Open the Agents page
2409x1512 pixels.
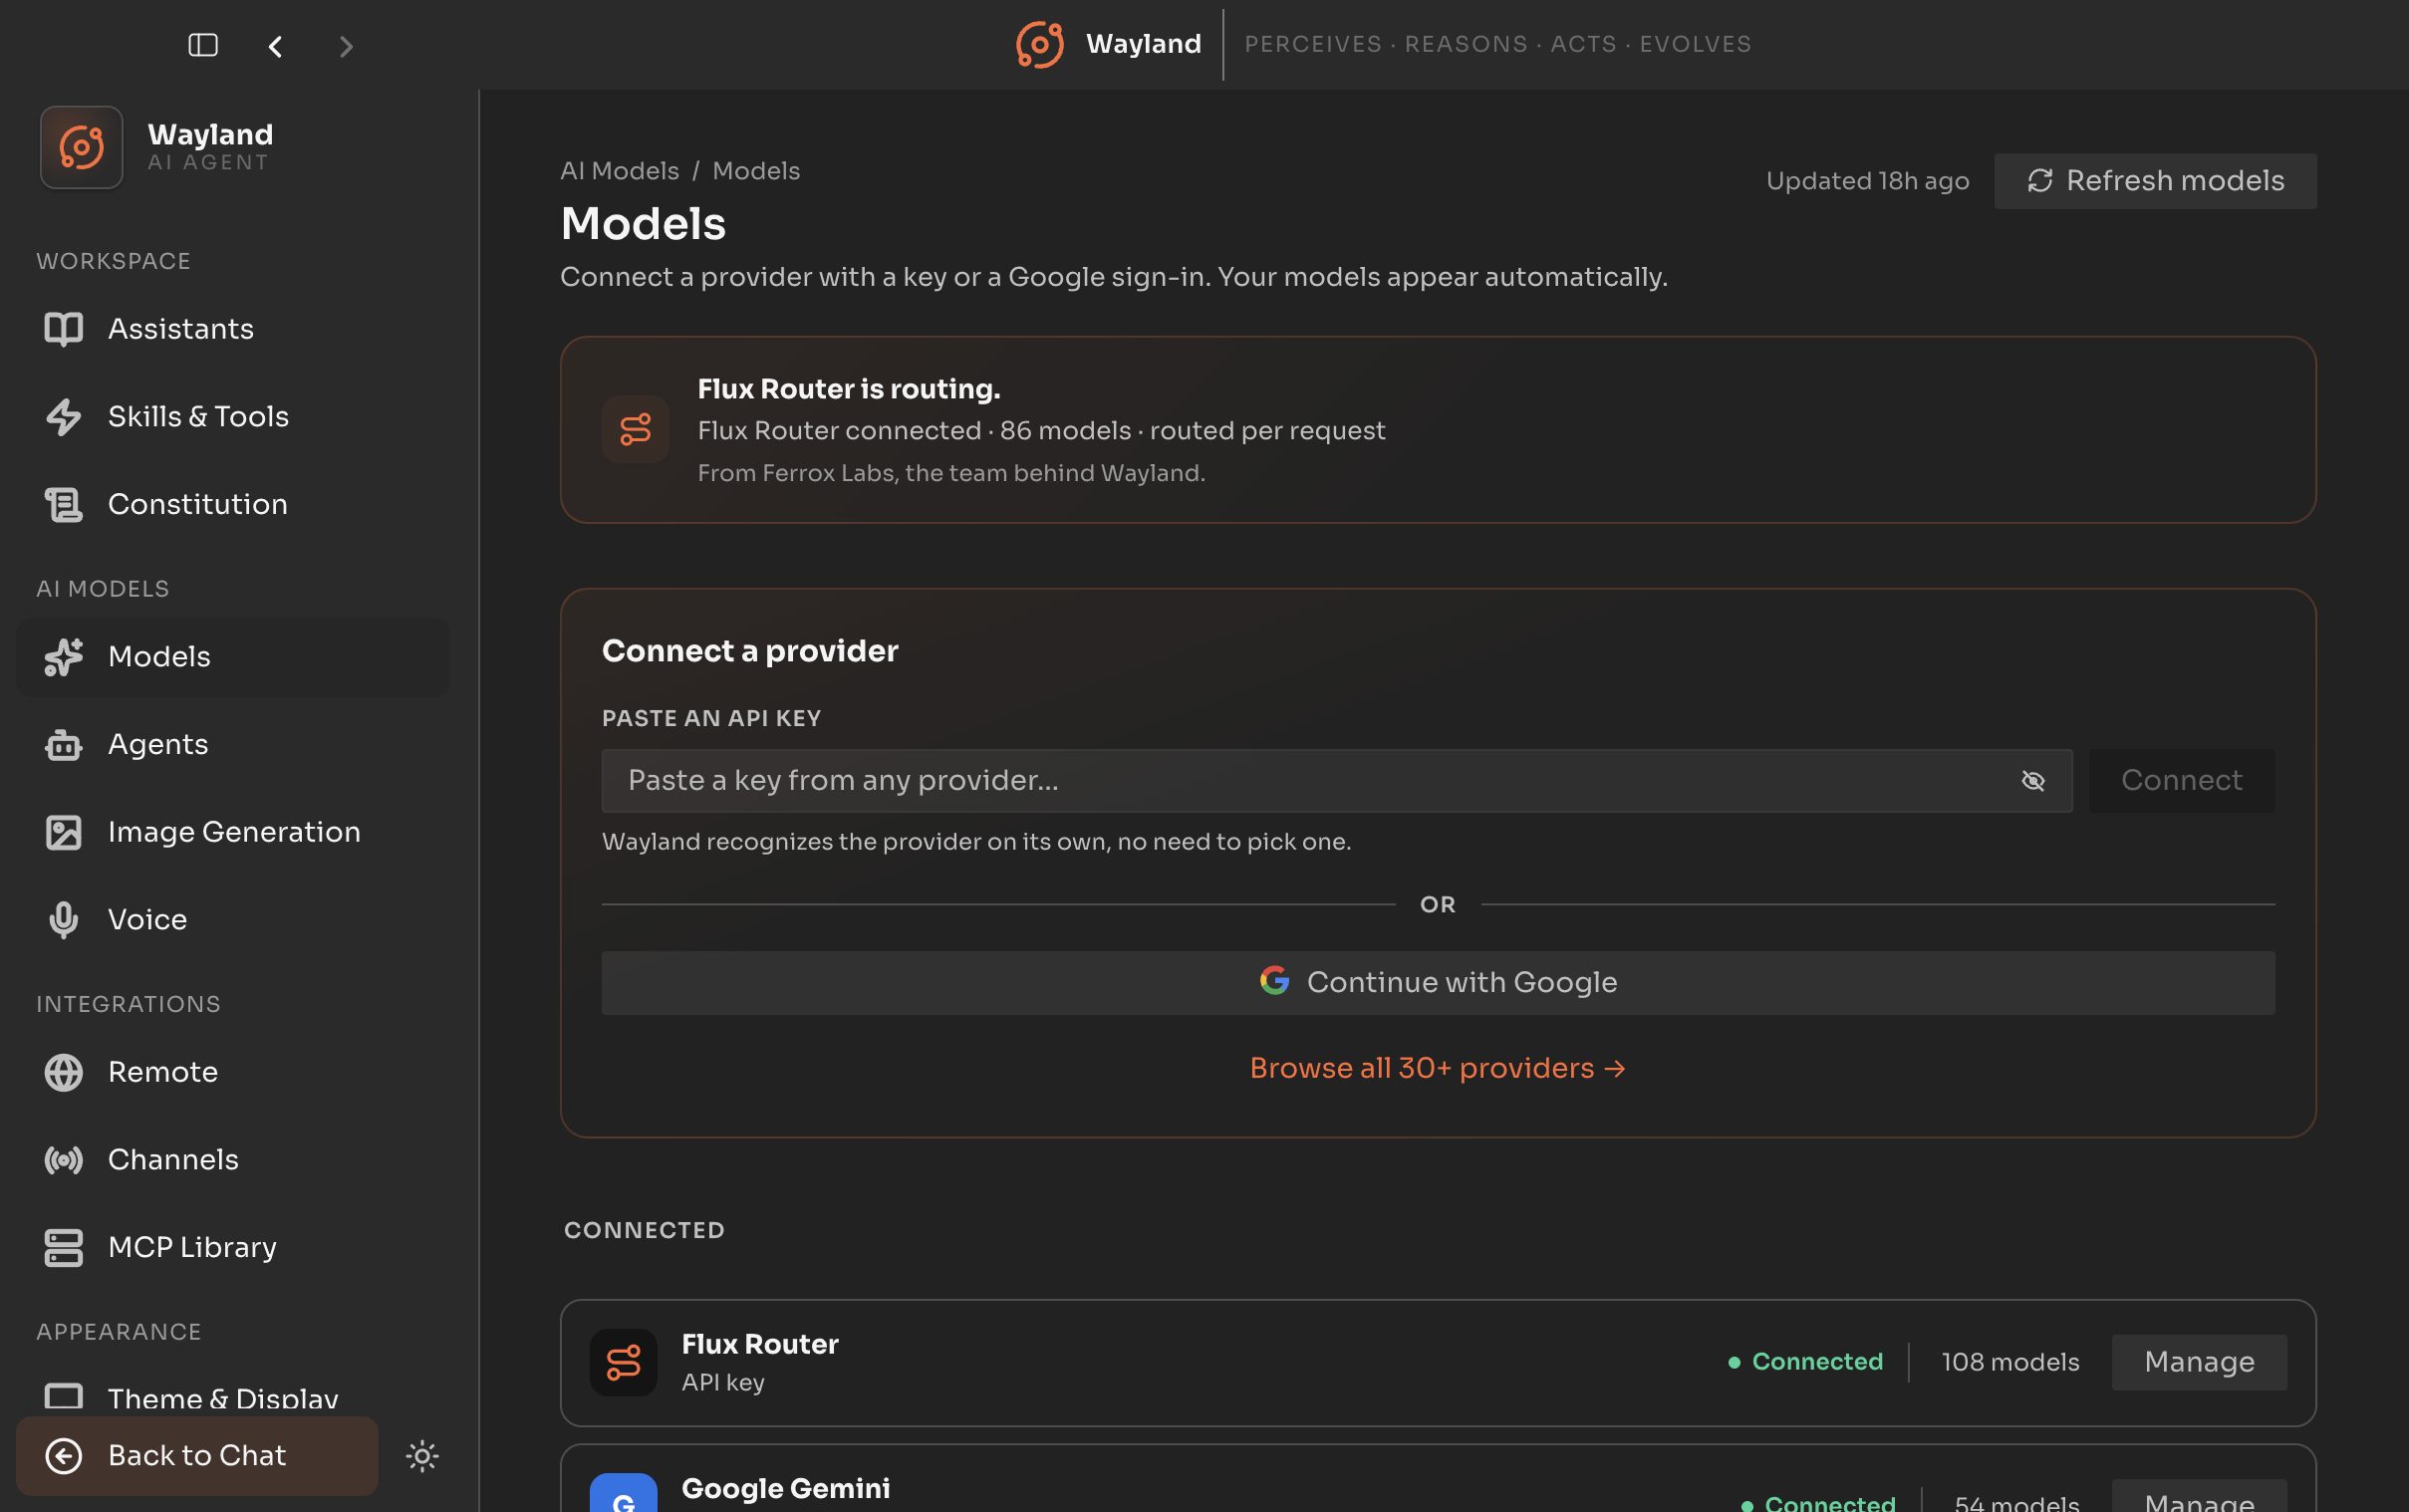click(x=232, y=744)
